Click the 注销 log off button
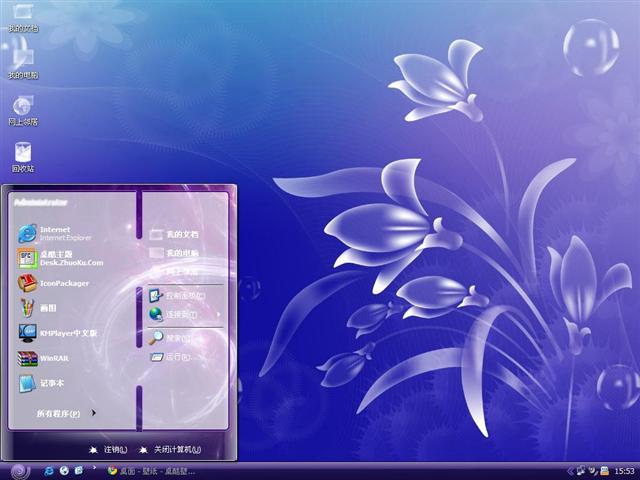Viewport: 640px width, 480px height. (108, 449)
